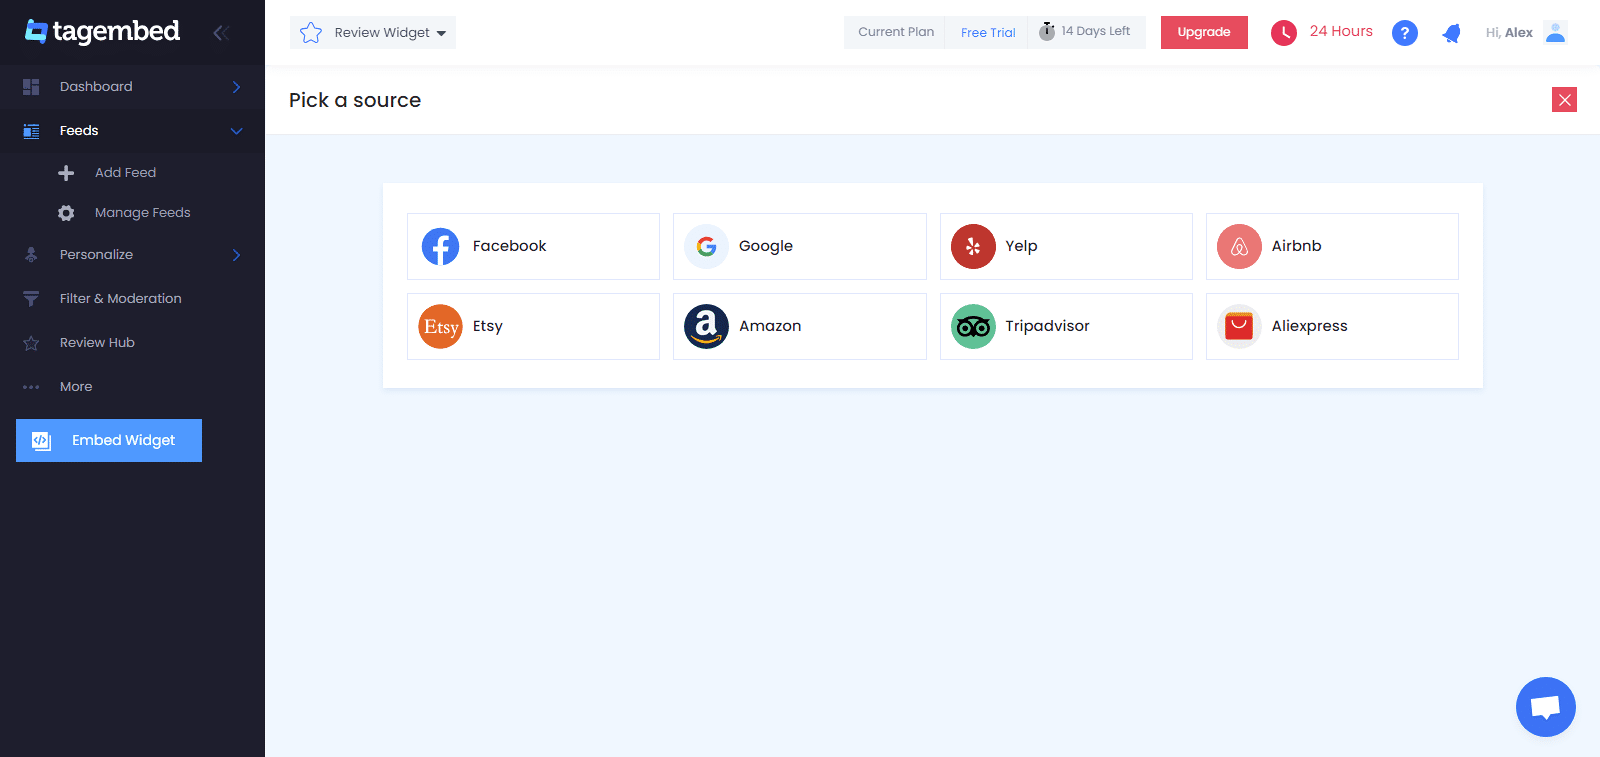Open the live chat bubble

pos(1546,707)
